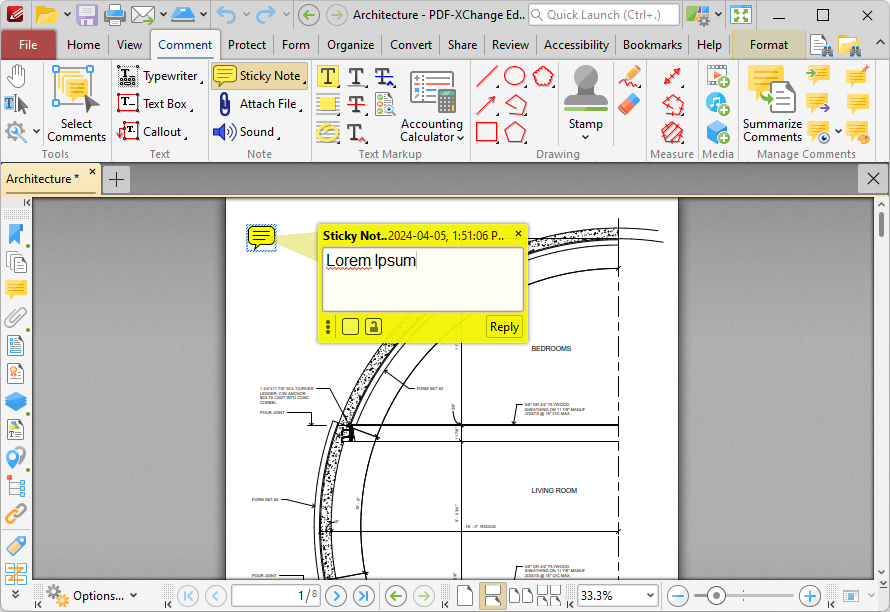Click the Eraser tool icon
Viewport: 890px width, 612px height.
pos(629,104)
